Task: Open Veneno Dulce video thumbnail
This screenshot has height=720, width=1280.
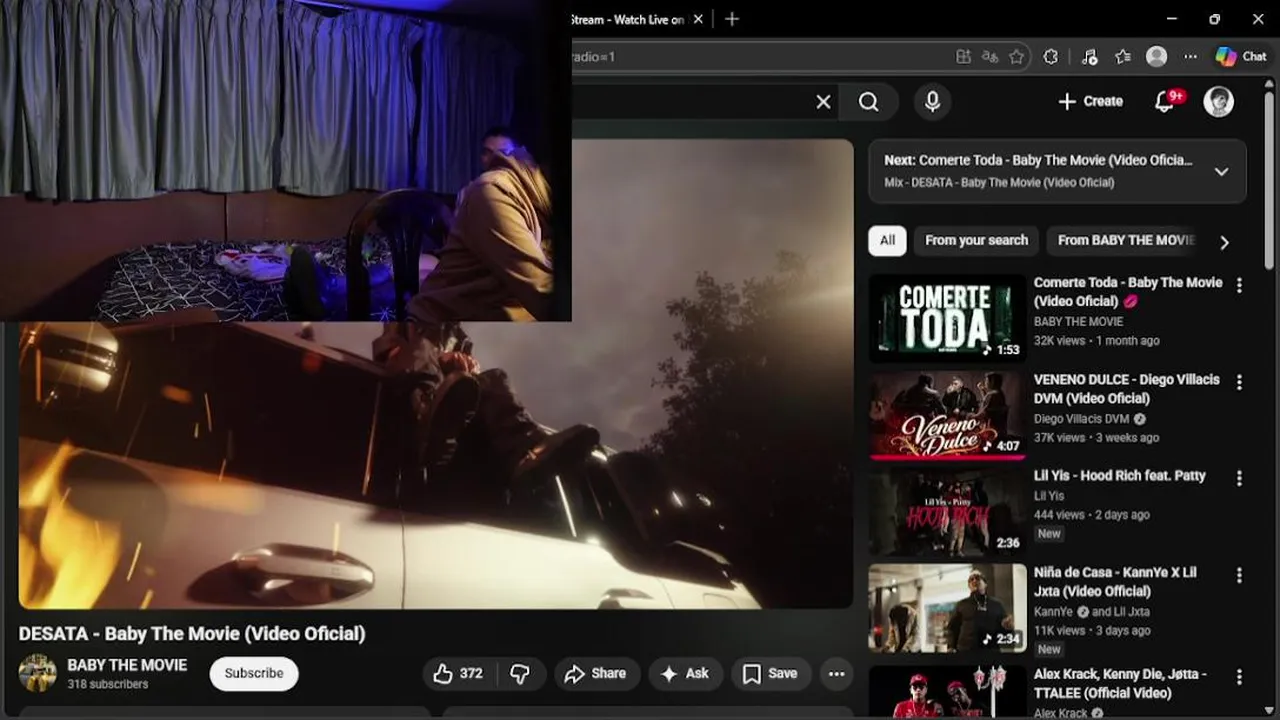Action: (x=947, y=415)
